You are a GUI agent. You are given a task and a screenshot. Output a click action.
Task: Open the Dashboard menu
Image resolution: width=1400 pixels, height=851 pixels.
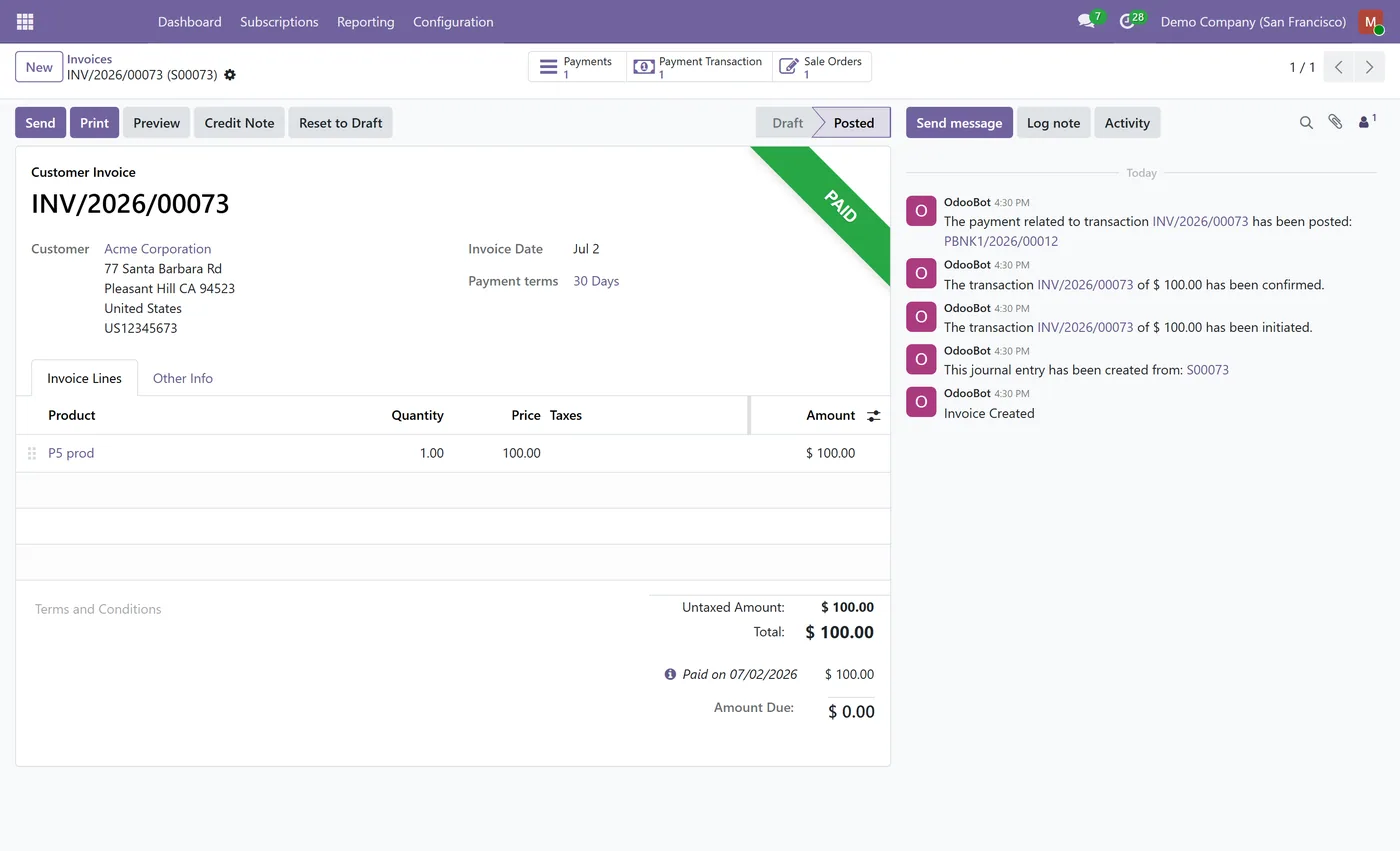(x=190, y=21)
